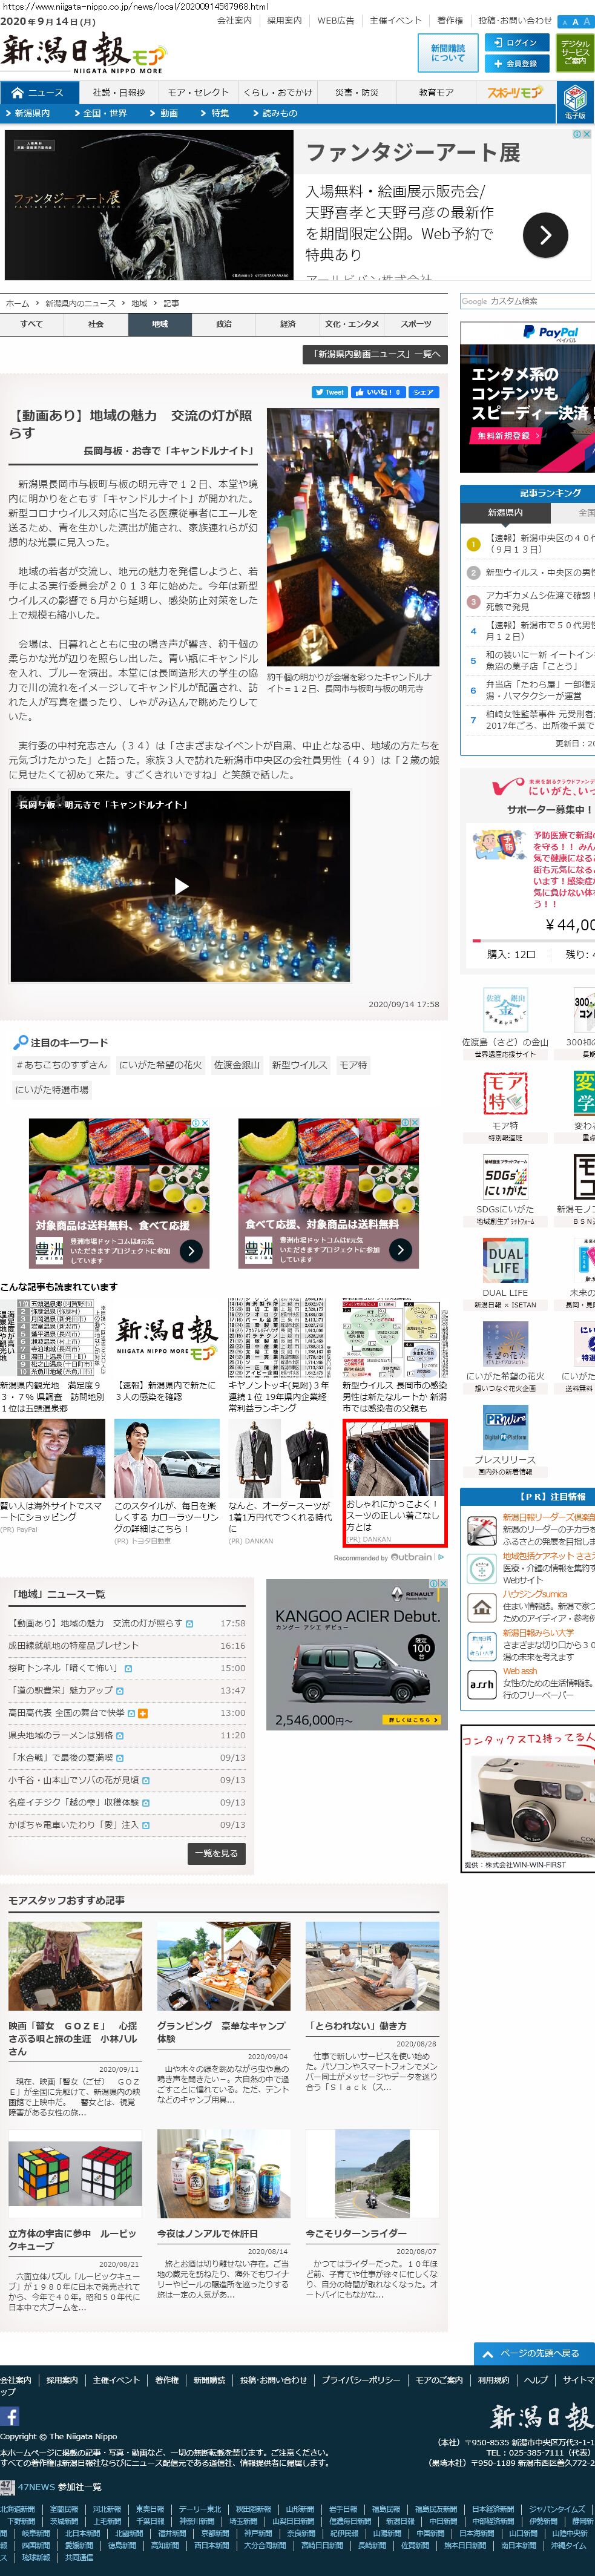Click the Facebook icon in the footer

tap(10, 2416)
